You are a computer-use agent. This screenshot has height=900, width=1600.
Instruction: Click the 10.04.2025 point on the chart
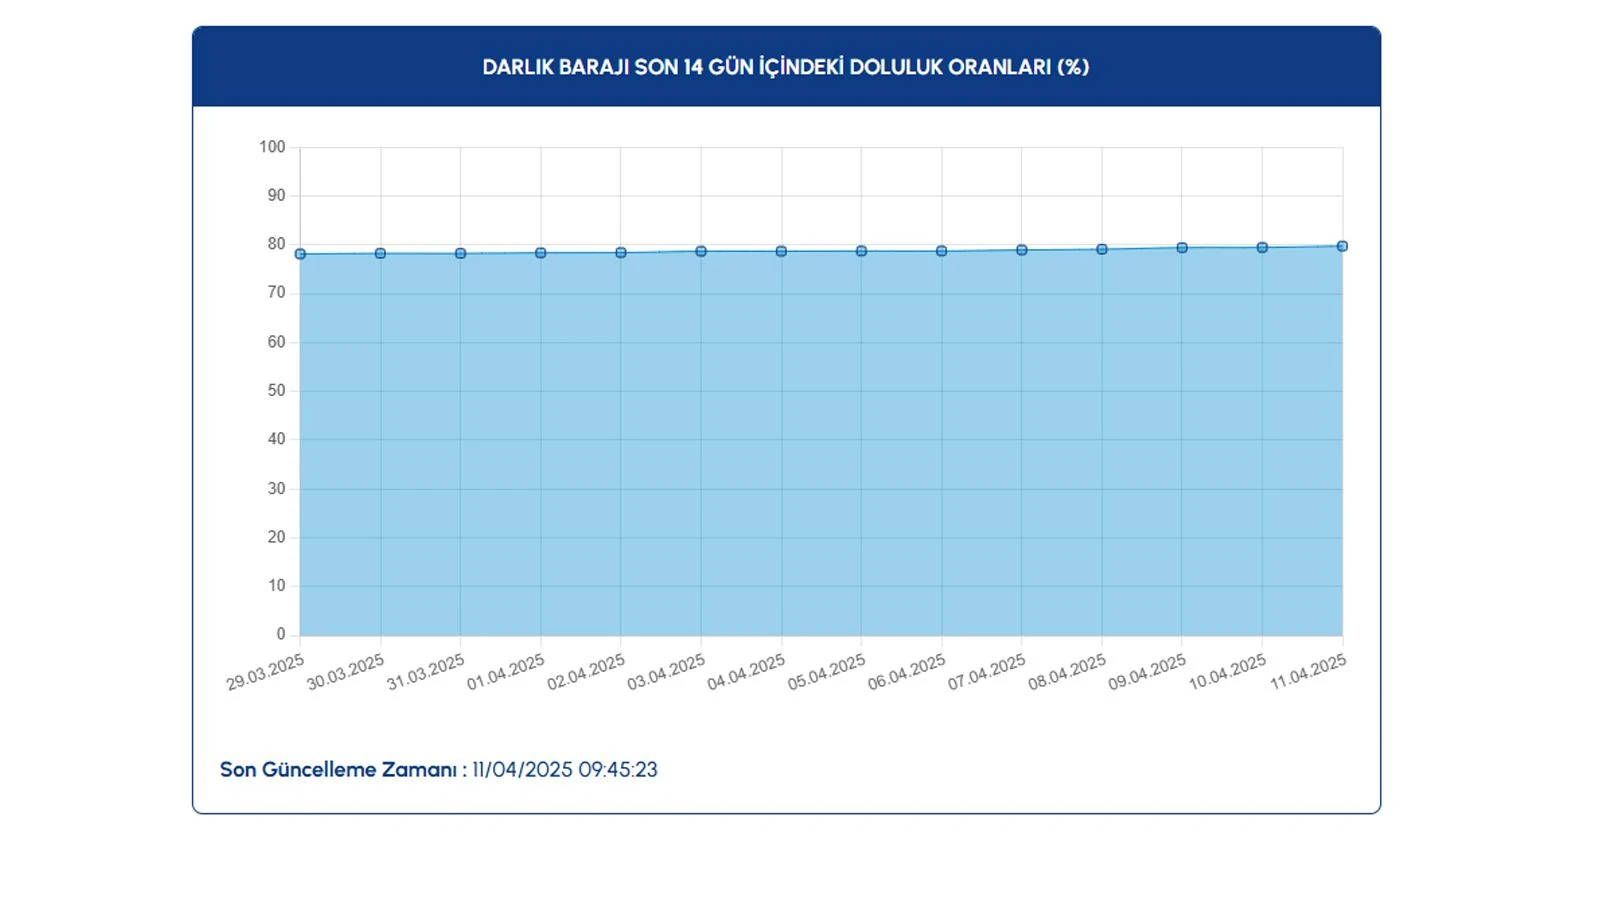tap(1262, 247)
